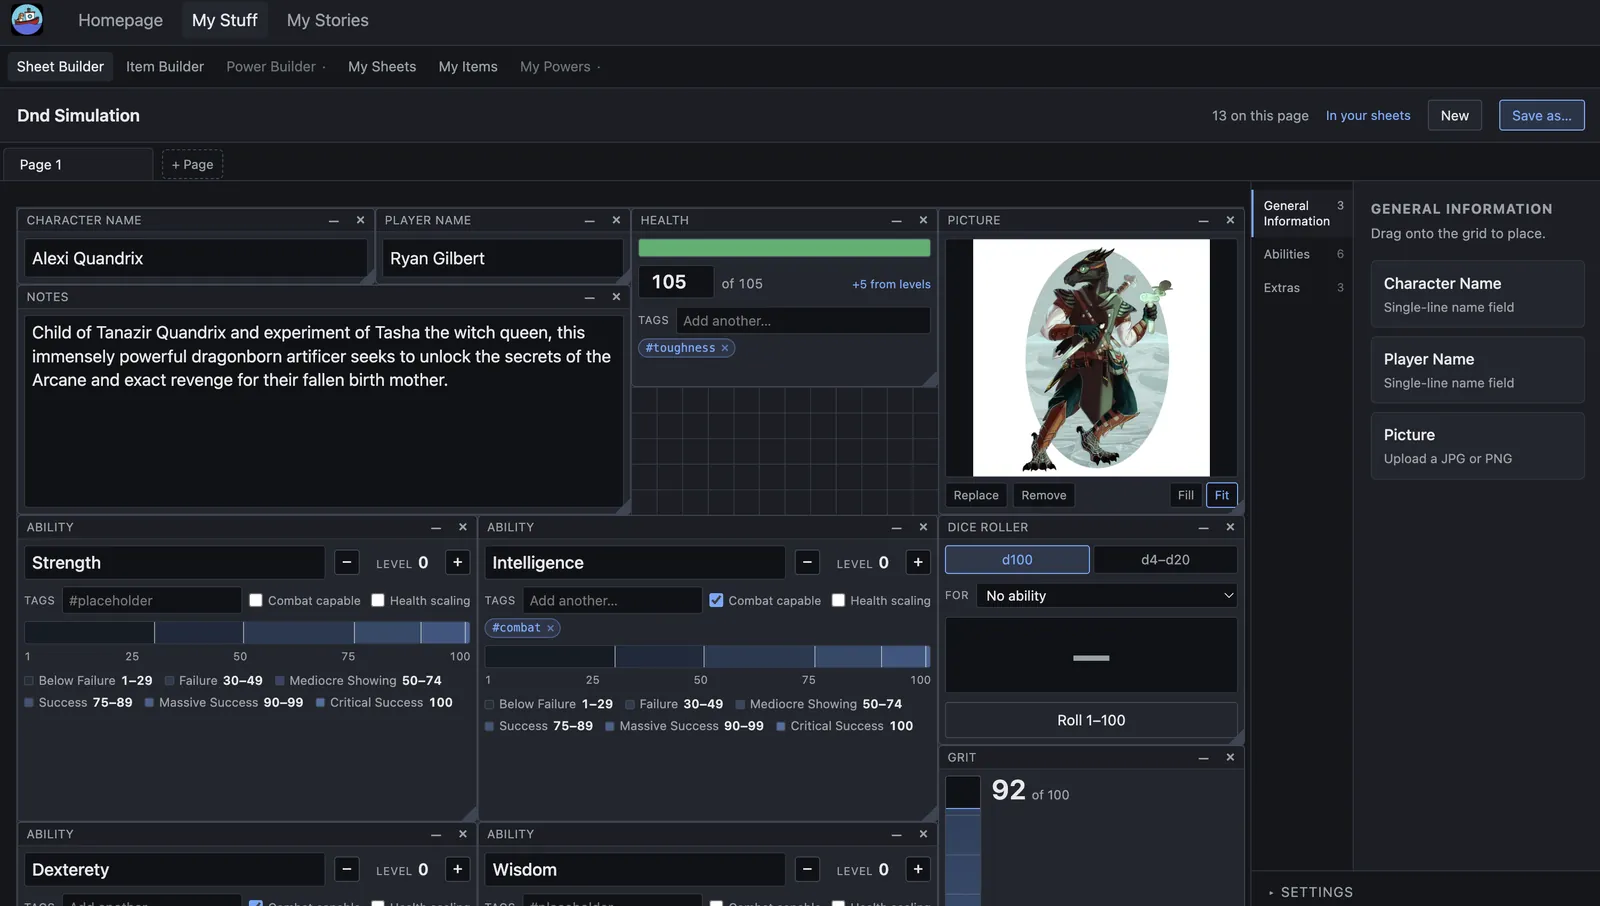The height and width of the screenshot is (906, 1600).
Task: Set picture to Fit mode
Action: 1222,495
